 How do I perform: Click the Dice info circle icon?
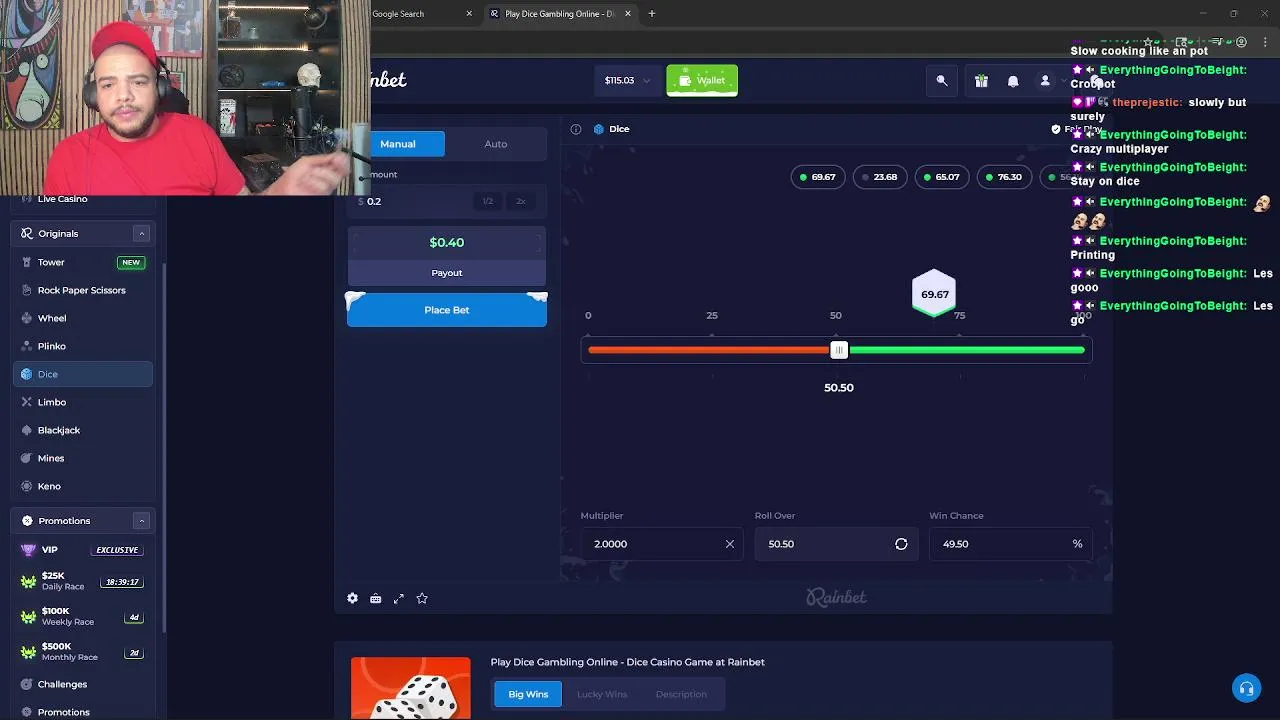[x=576, y=129]
